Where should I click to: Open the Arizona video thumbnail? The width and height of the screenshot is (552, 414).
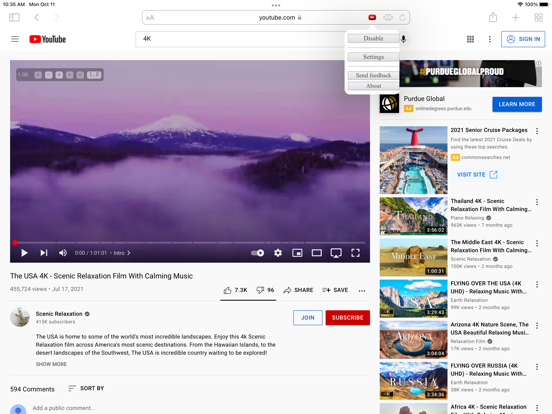(x=413, y=339)
